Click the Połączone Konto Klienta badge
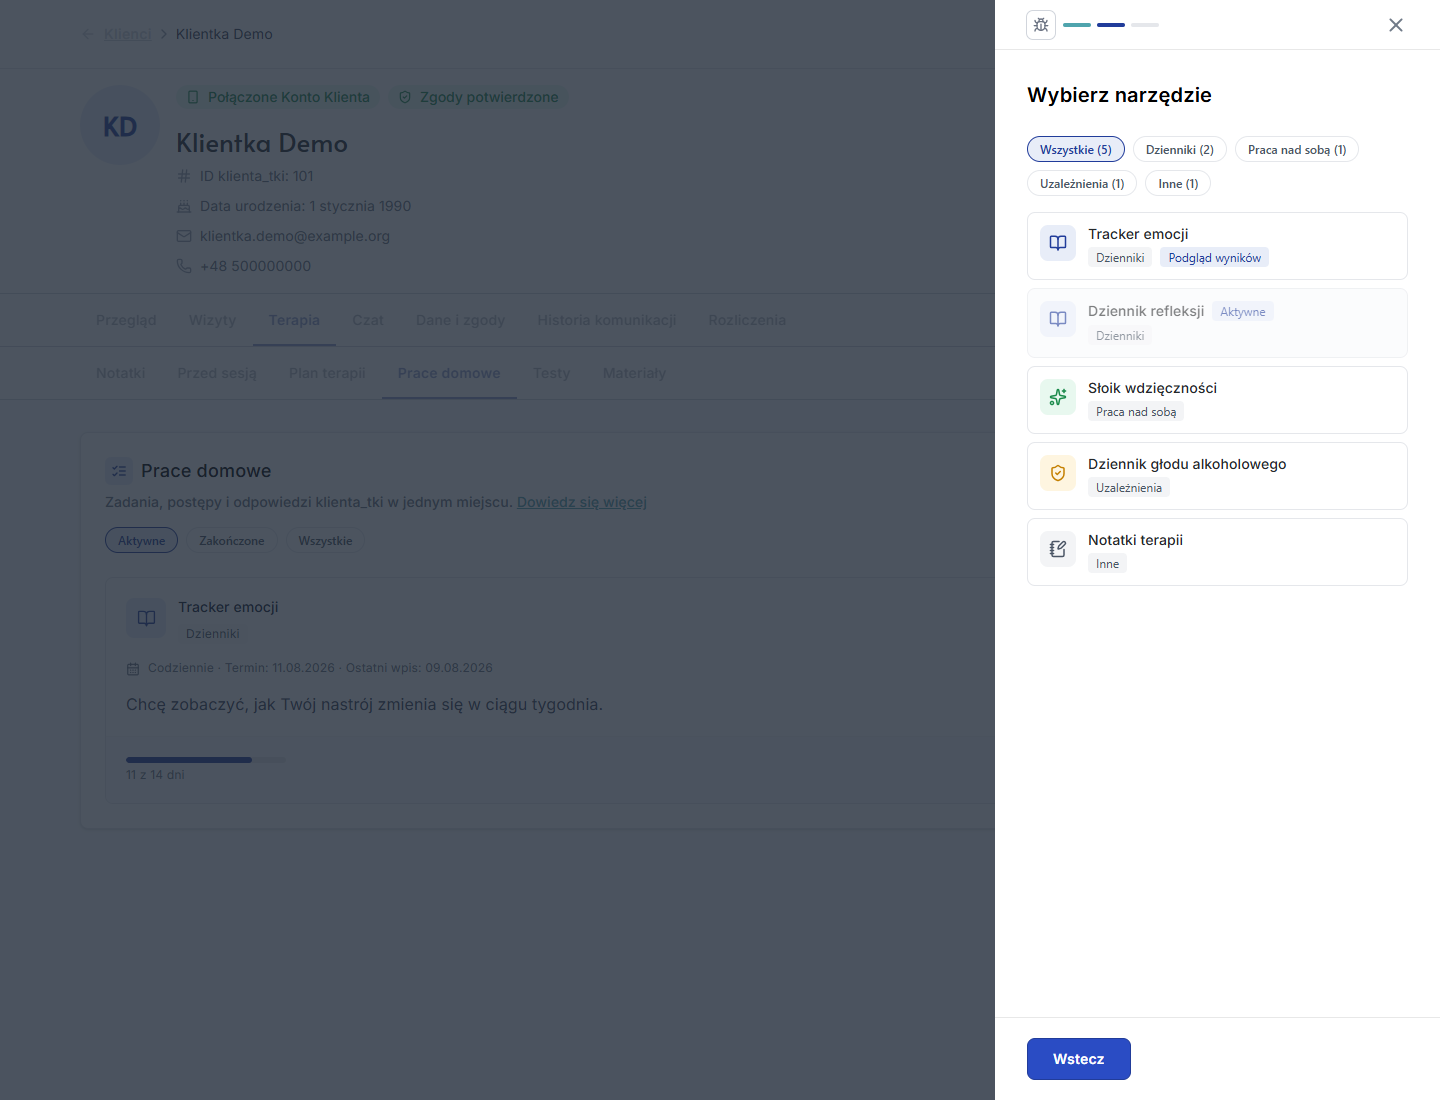The image size is (1440, 1100). pos(278,97)
